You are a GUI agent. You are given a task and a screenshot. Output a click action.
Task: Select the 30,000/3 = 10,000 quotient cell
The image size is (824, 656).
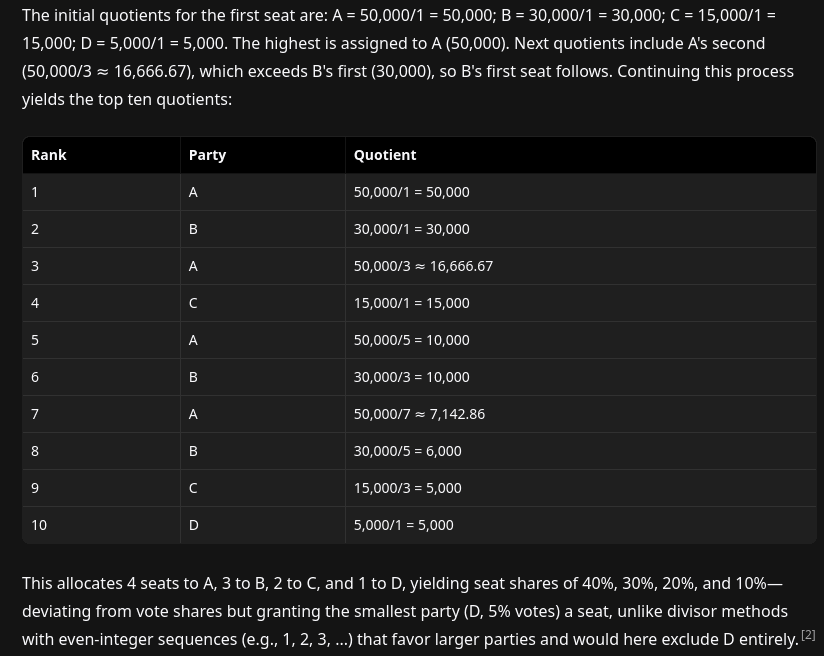pyautogui.click(x=411, y=377)
